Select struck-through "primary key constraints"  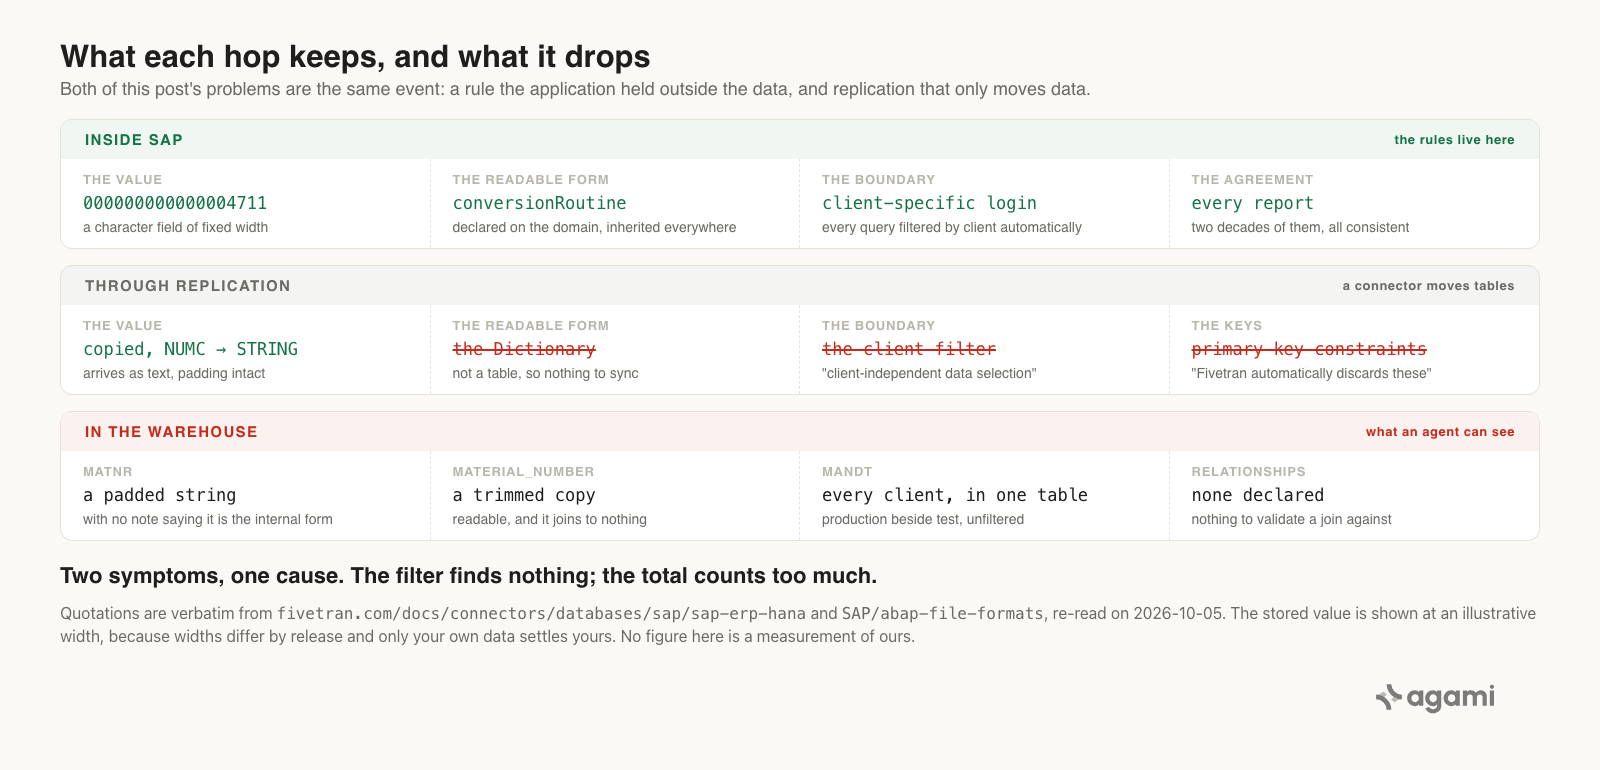tap(1309, 349)
